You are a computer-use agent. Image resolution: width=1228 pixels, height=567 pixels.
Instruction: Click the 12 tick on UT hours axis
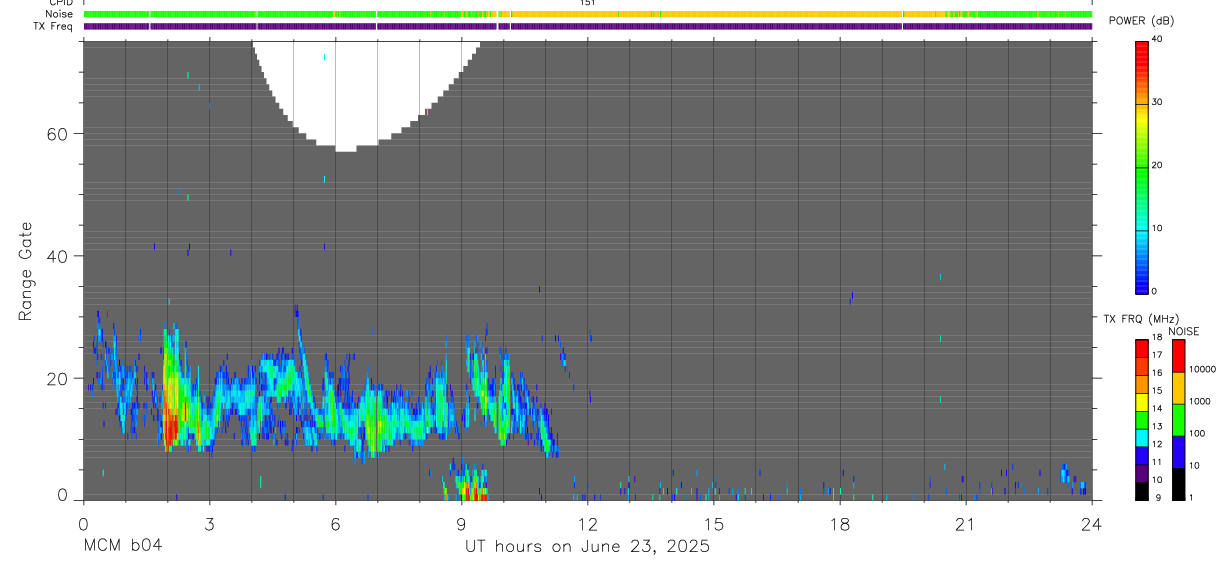coord(588,524)
